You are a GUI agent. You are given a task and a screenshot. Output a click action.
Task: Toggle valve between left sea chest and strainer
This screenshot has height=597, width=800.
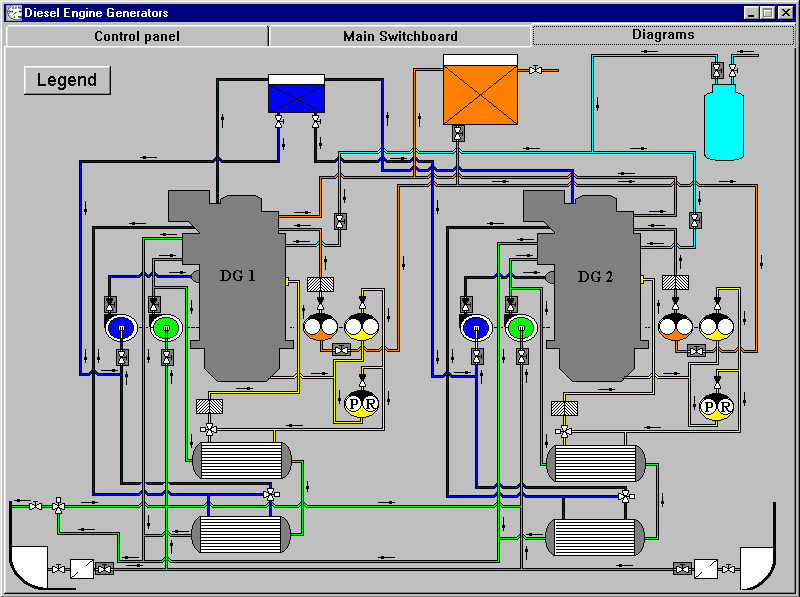59,568
